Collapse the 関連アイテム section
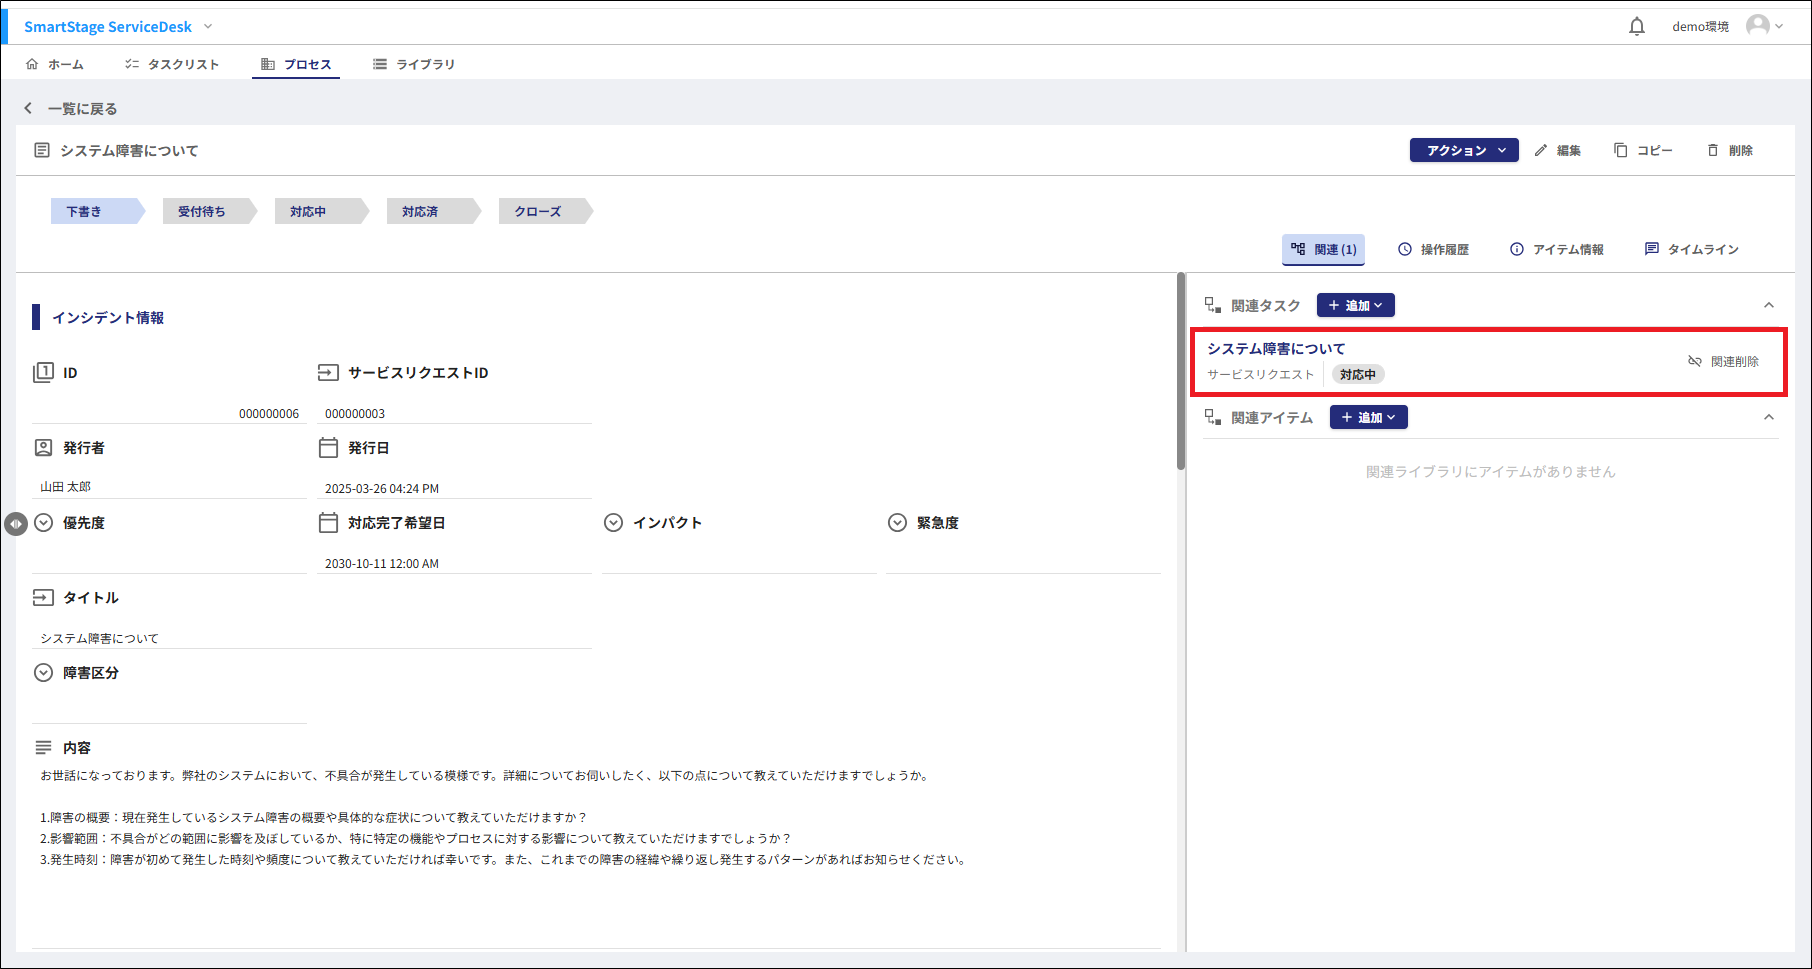The image size is (1812, 969). click(1768, 417)
